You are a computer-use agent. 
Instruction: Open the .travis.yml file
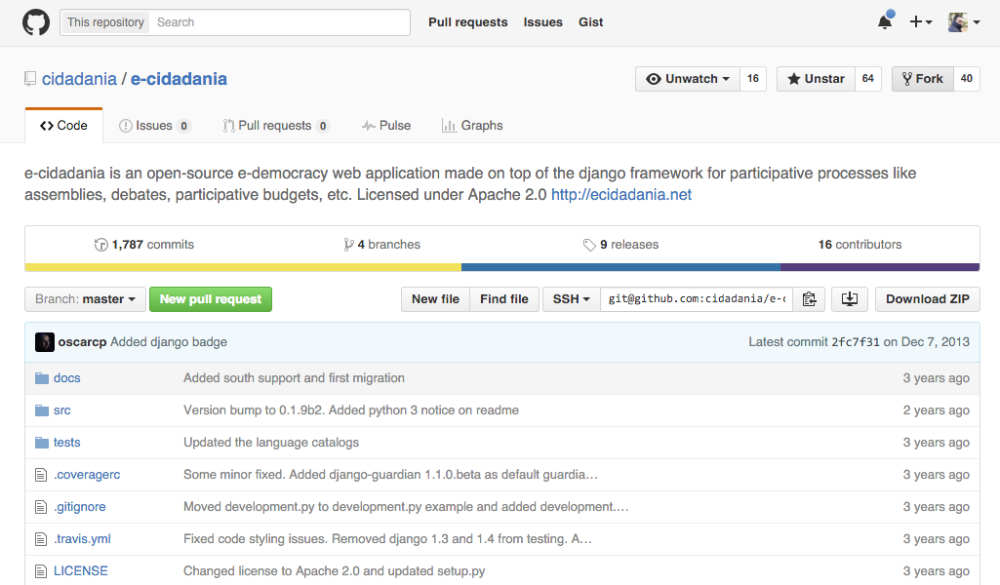pyautogui.click(x=82, y=539)
